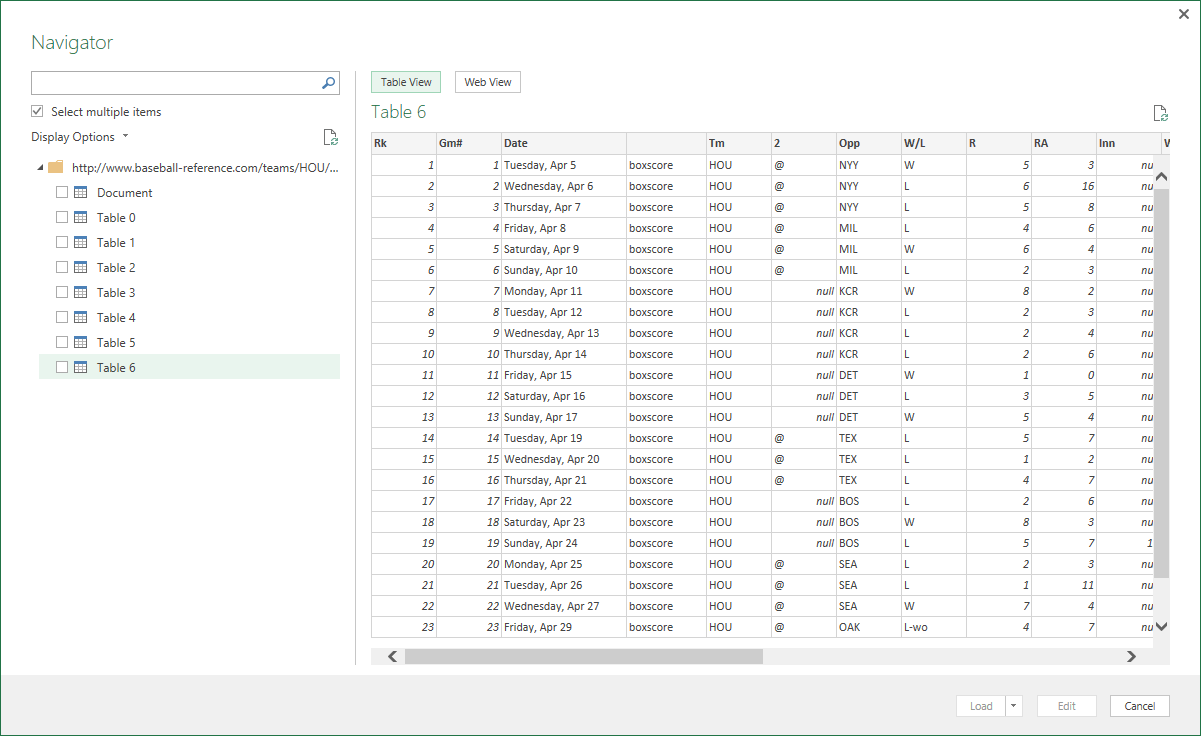1201x736 pixels.
Task: Open the Load button dropdown arrow
Action: [1014, 706]
